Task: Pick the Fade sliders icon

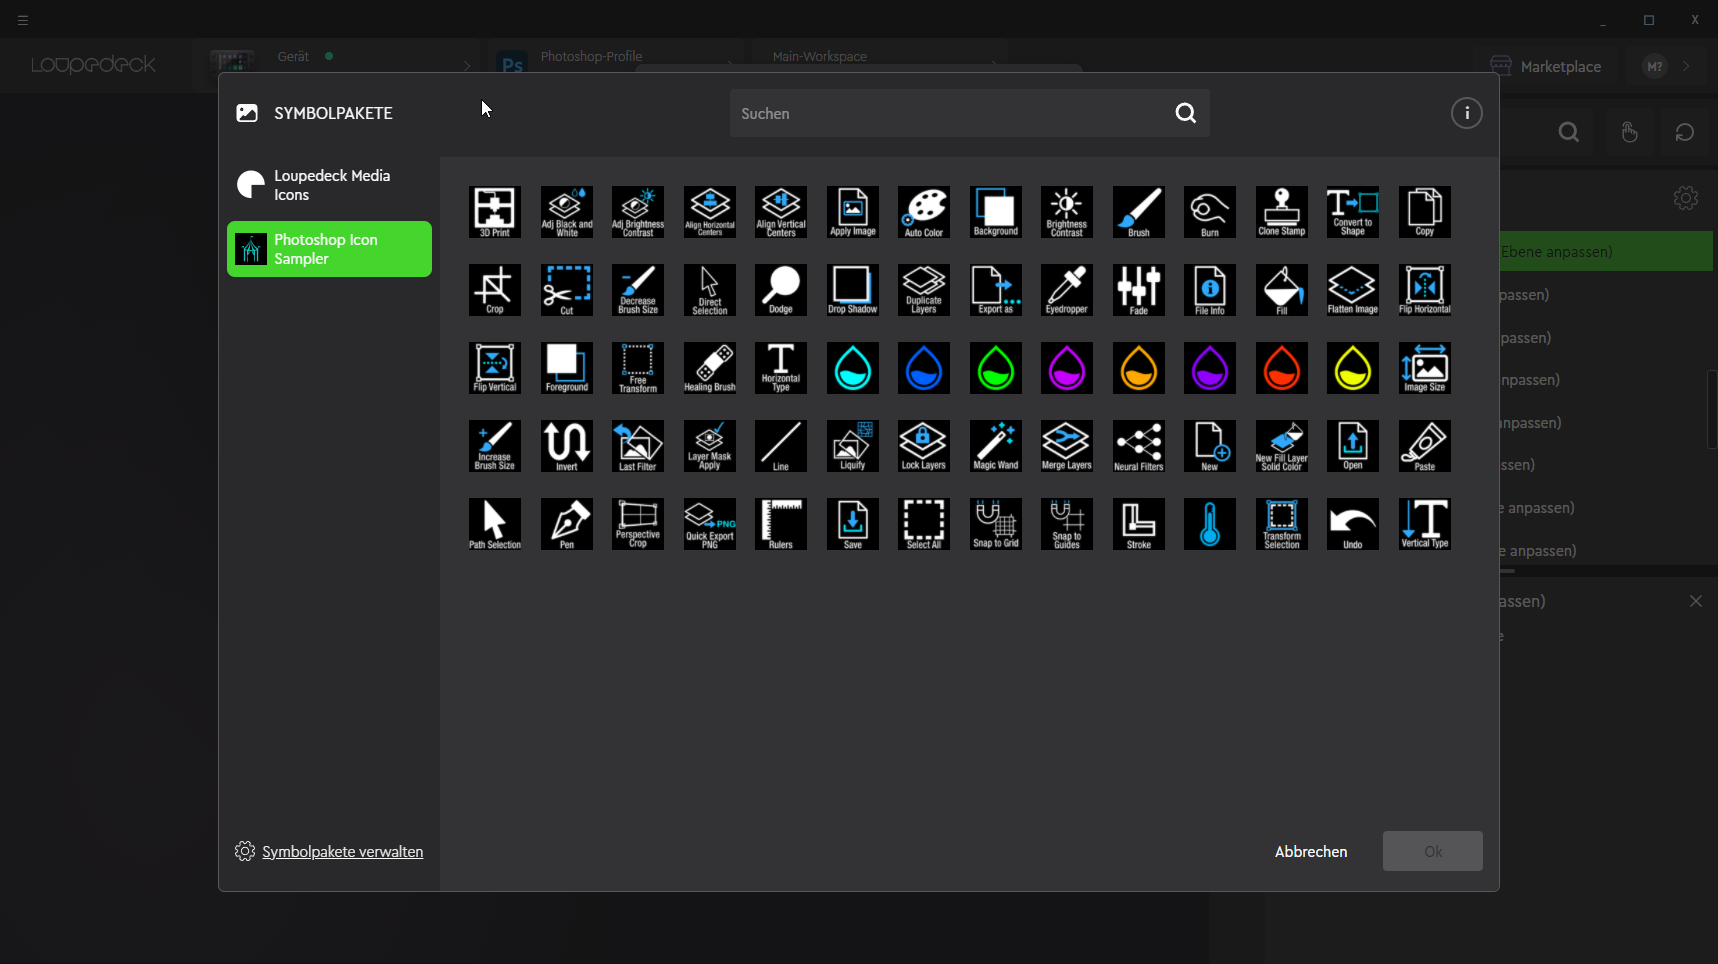Action: (1139, 290)
